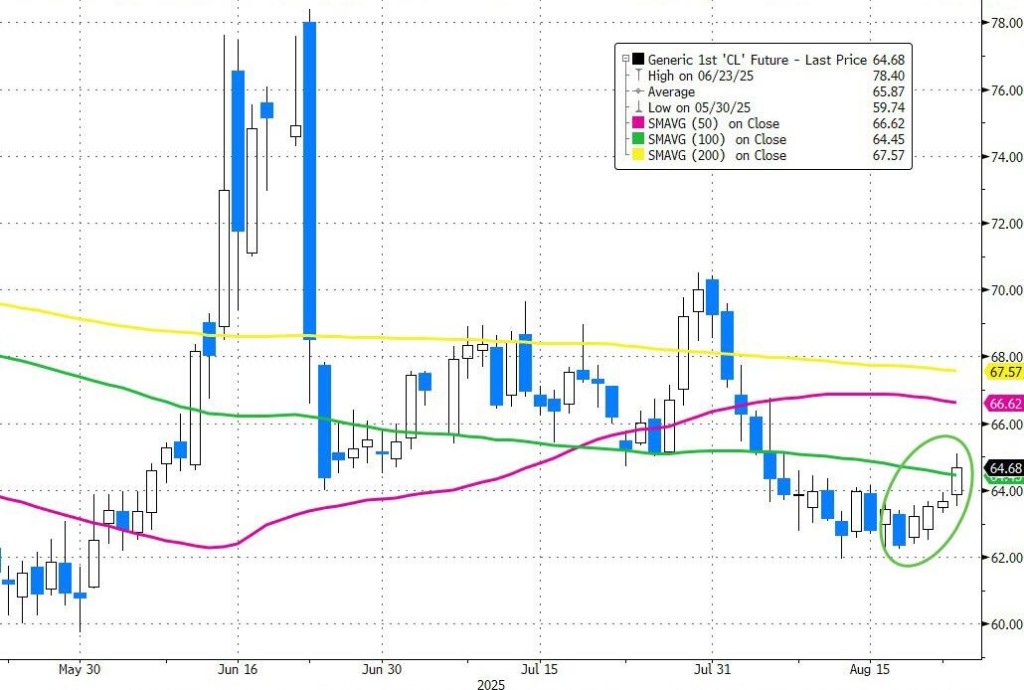Collapse the legend tree with minus box
This screenshot has height=690, width=1024.
tap(625, 60)
